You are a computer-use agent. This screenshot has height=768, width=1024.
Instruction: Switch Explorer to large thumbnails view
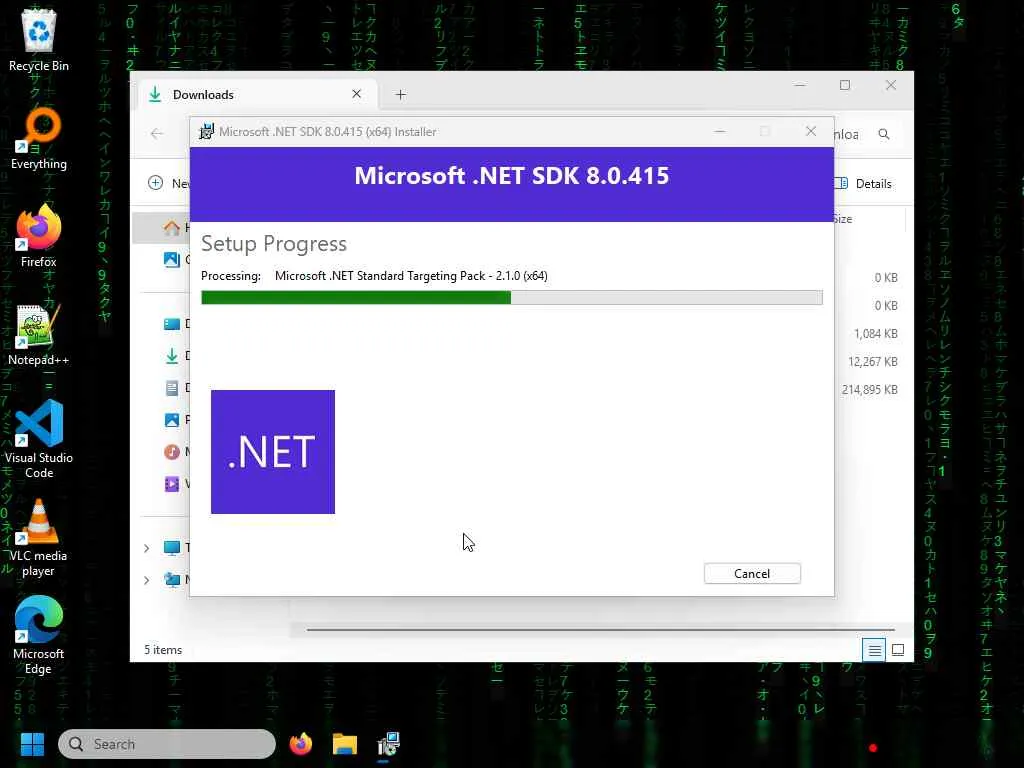coord(898,650)
